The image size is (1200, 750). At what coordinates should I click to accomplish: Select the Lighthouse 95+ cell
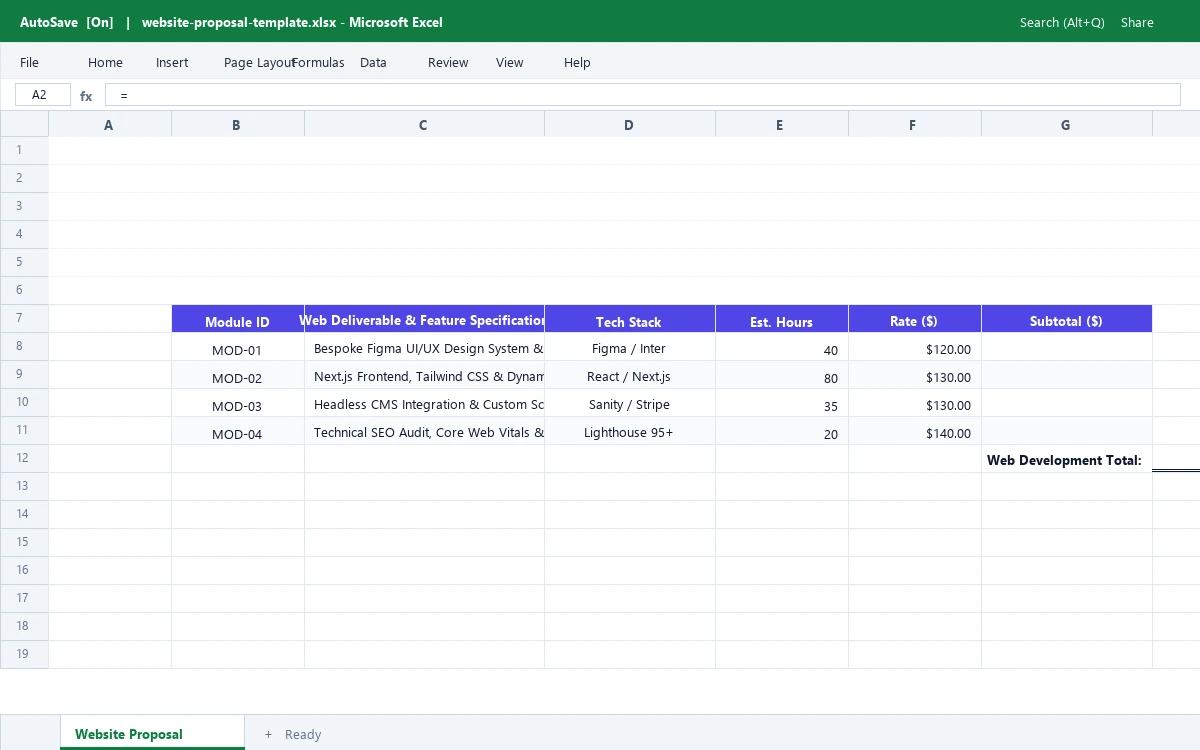coord(630,431)
